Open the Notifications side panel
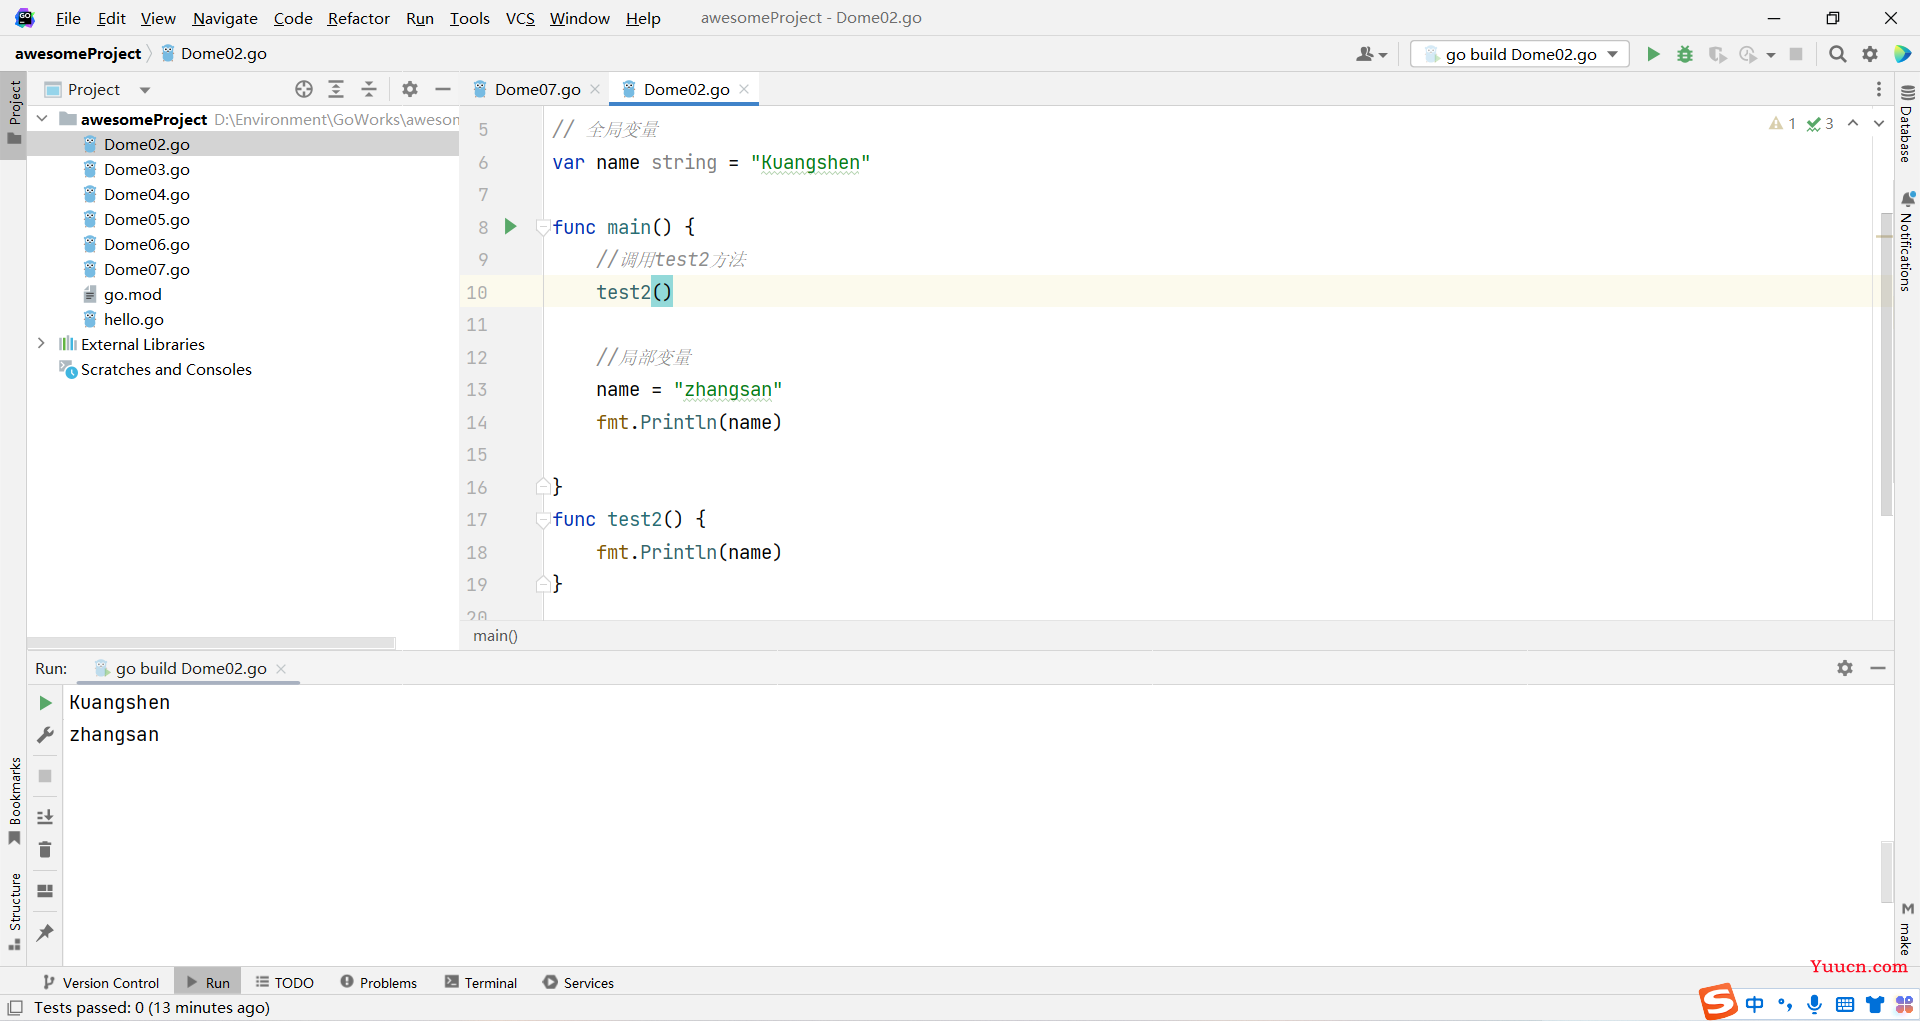This screenshot has width=1920, height=1021. pos(1907,241)
